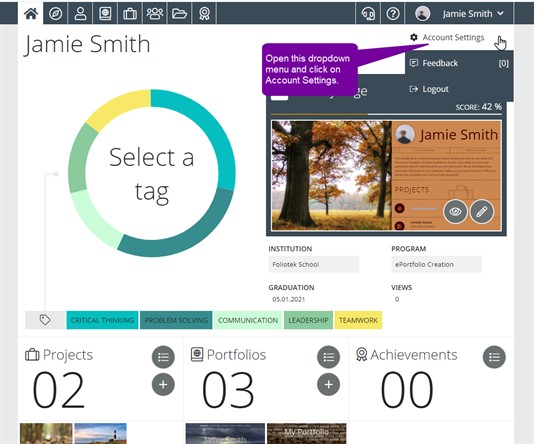Viewport: 534px width, 444px height.
Task: Open the compass Explore icon
Action: point(56,14)
